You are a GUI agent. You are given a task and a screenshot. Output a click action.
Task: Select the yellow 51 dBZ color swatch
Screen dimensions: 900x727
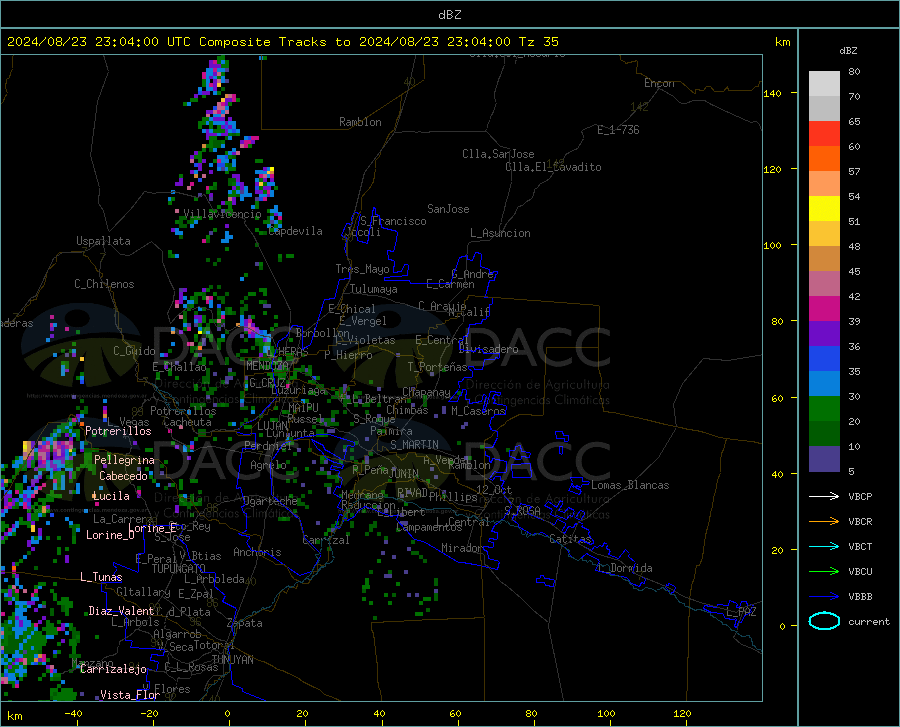[824, 209]
